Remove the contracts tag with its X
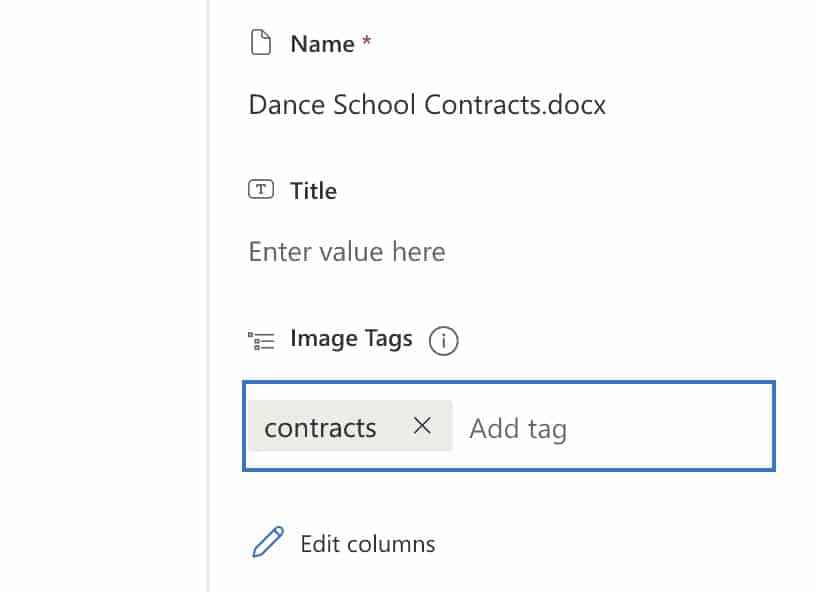This screenshot has height=592, width=816. coord(422,426)
